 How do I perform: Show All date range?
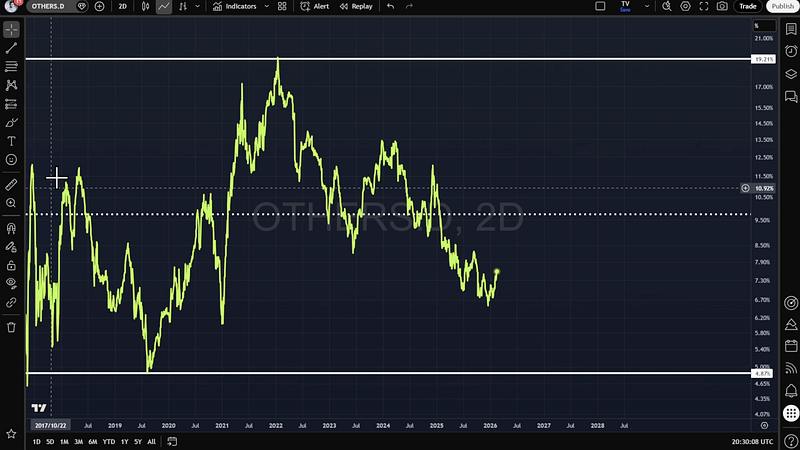152,442
